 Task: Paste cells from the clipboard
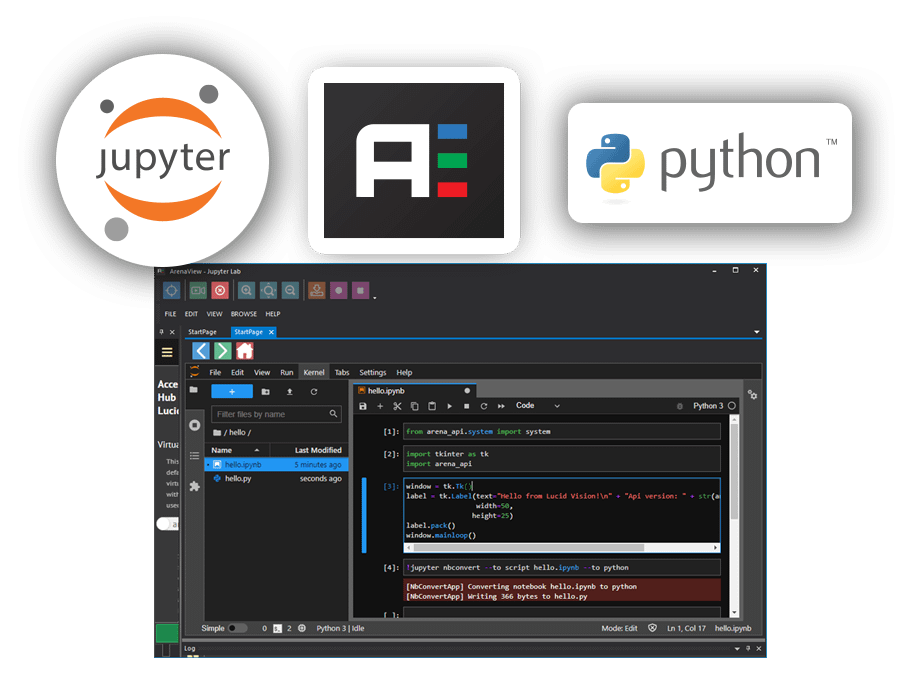(x=431, y=406)
